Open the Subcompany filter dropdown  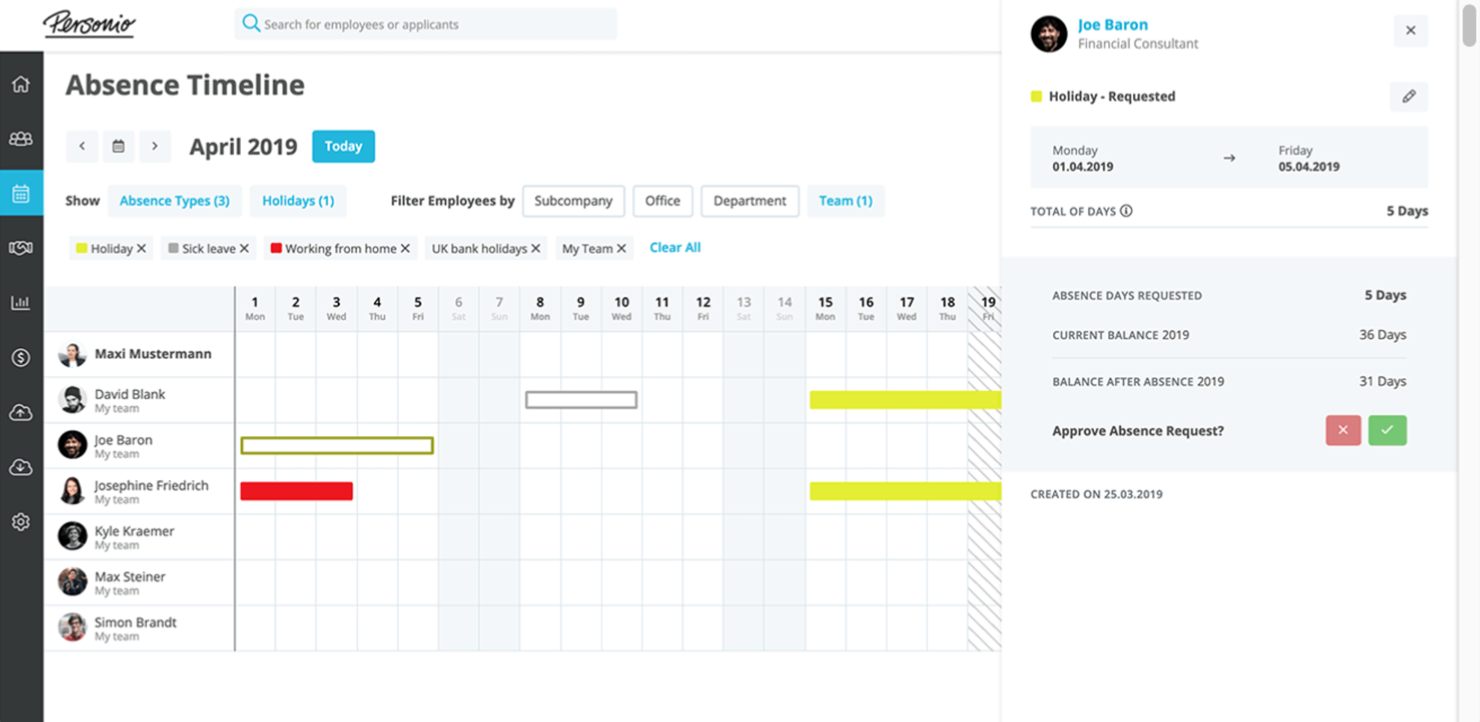point(573,201)
